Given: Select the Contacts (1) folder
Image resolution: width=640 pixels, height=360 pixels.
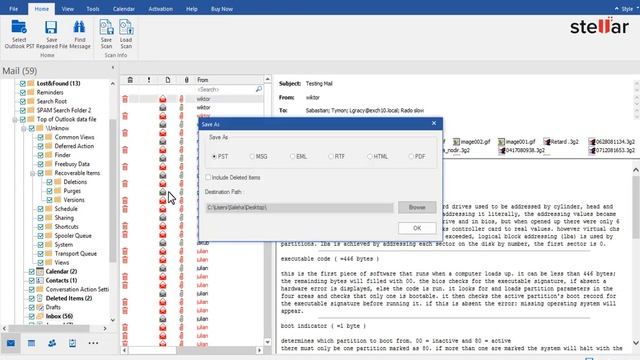Looking at the screenshot, I should click(x=61, y=280).
